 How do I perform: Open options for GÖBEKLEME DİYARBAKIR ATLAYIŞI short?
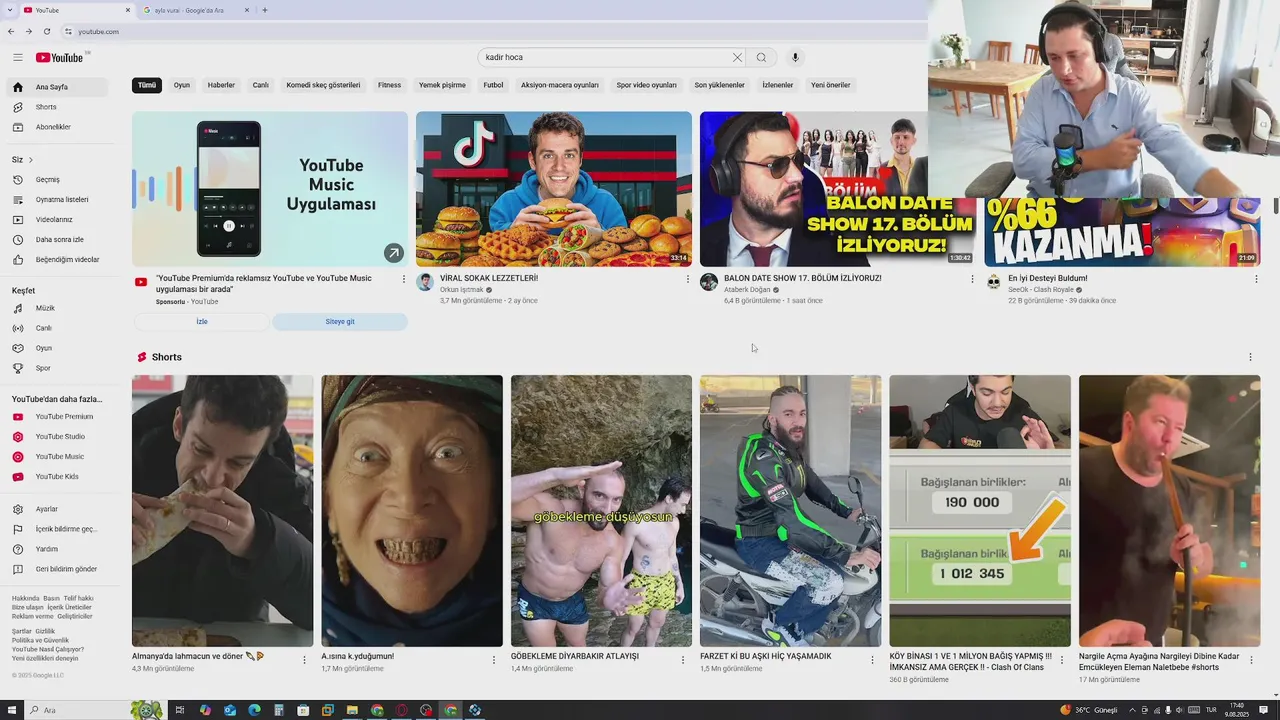tap(683, 660)
